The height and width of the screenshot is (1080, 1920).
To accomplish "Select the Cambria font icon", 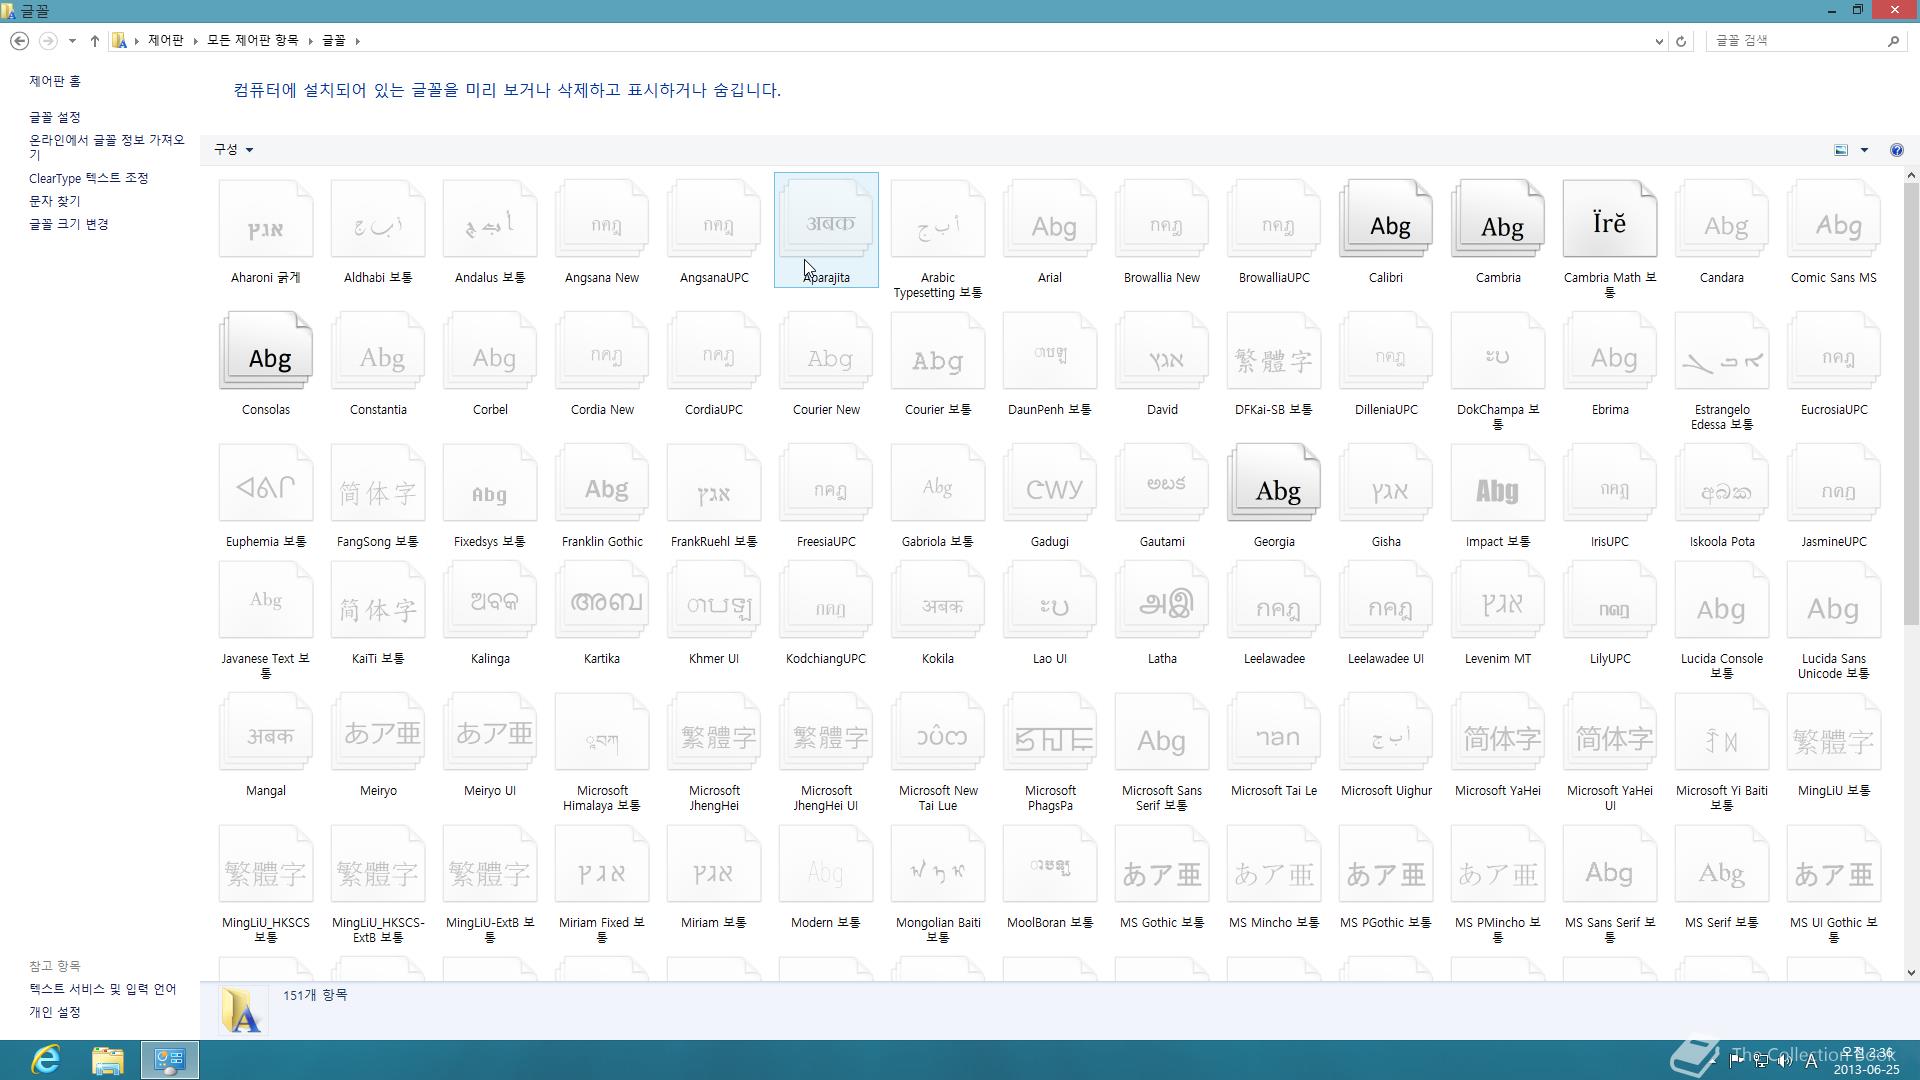I will [x=1497, y=219].
